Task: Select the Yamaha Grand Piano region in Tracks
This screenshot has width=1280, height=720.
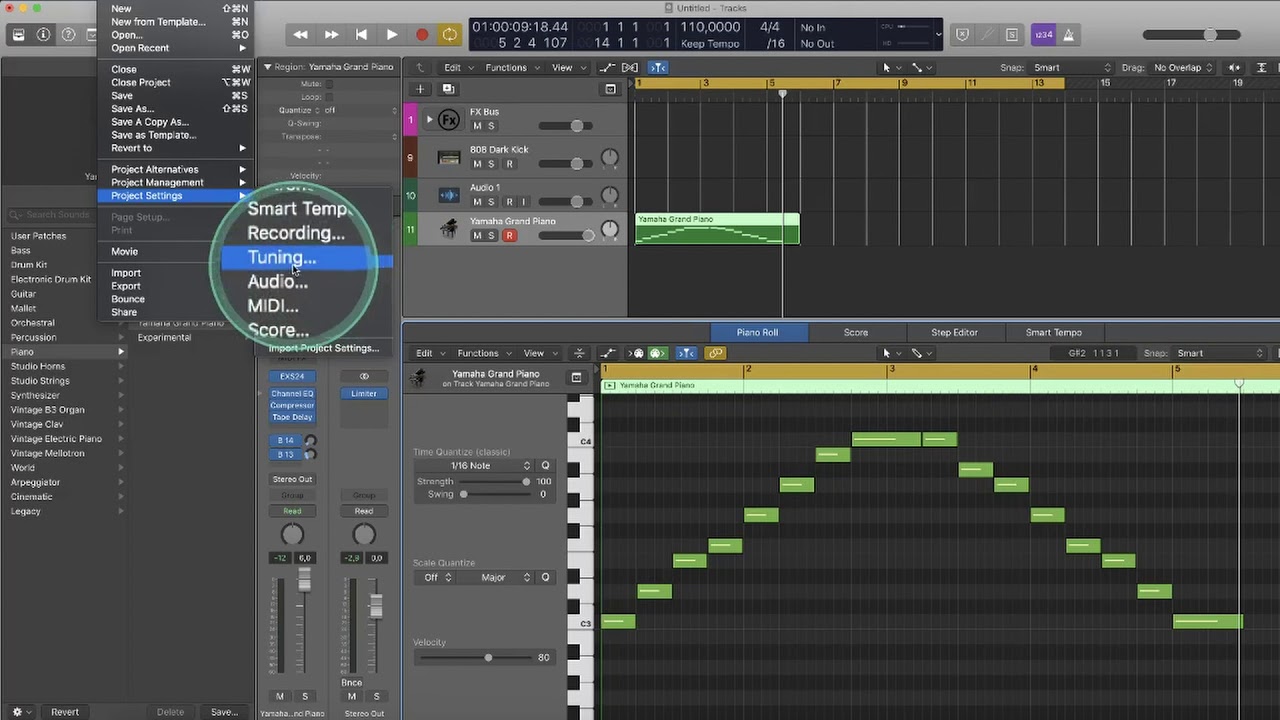Action: pyautogui.click(x=717, y=229)
